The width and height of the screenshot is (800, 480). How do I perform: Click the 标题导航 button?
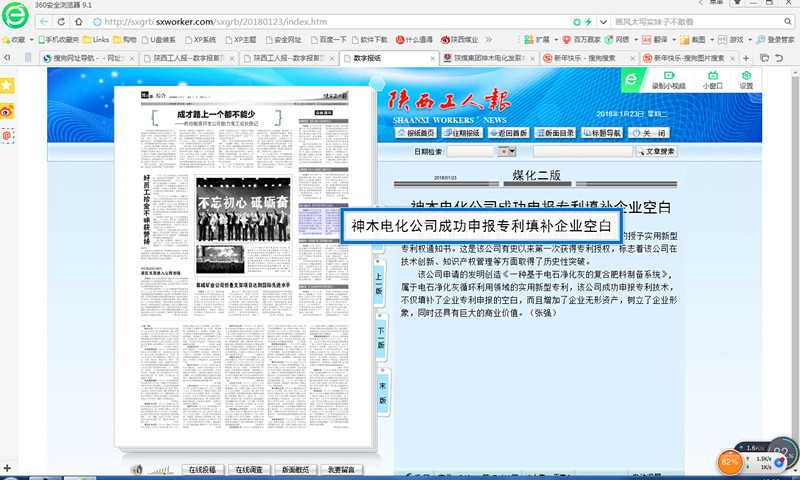point(602,133)
